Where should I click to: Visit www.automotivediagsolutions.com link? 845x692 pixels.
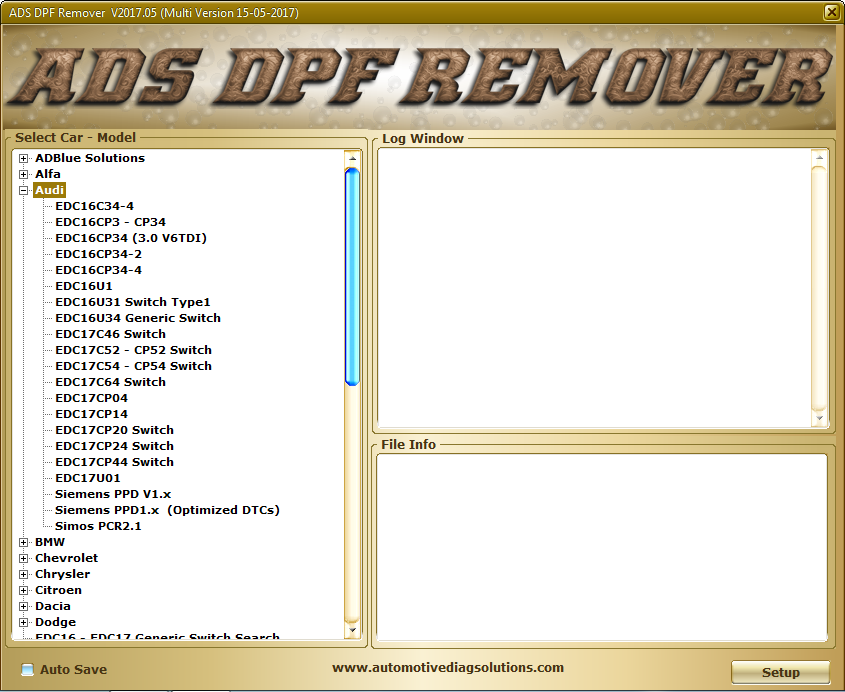click(x=448, y=668)
